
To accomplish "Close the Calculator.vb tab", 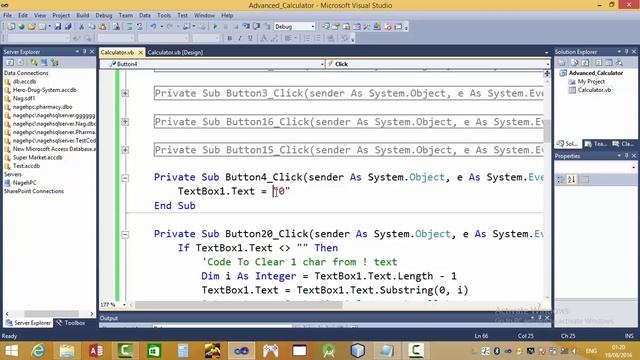I will tap(140, 53).
